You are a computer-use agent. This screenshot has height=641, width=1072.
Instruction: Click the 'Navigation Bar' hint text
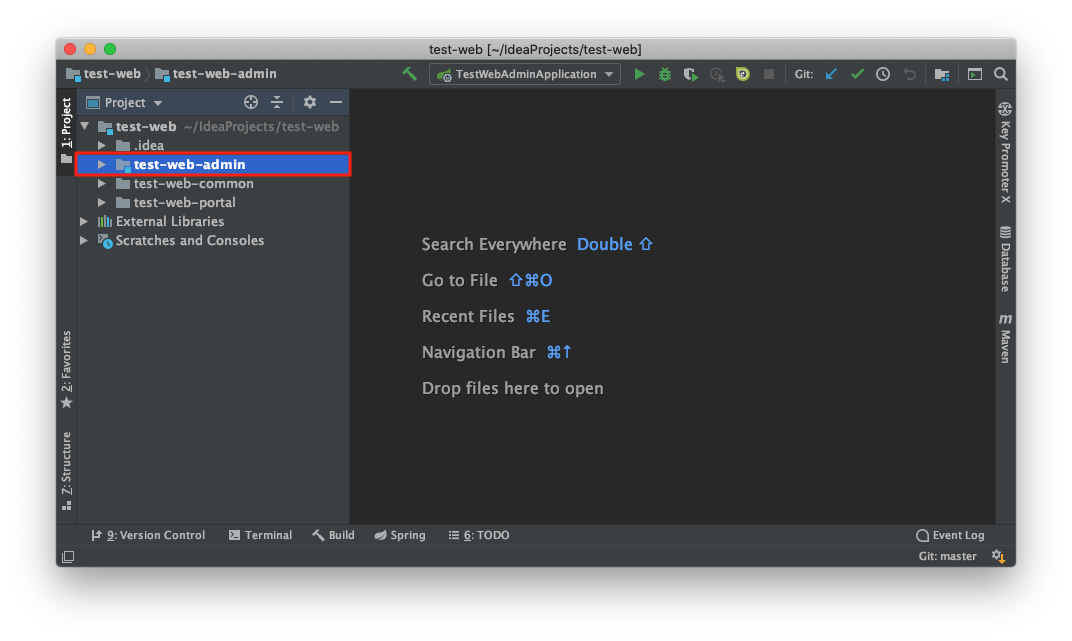479,353
